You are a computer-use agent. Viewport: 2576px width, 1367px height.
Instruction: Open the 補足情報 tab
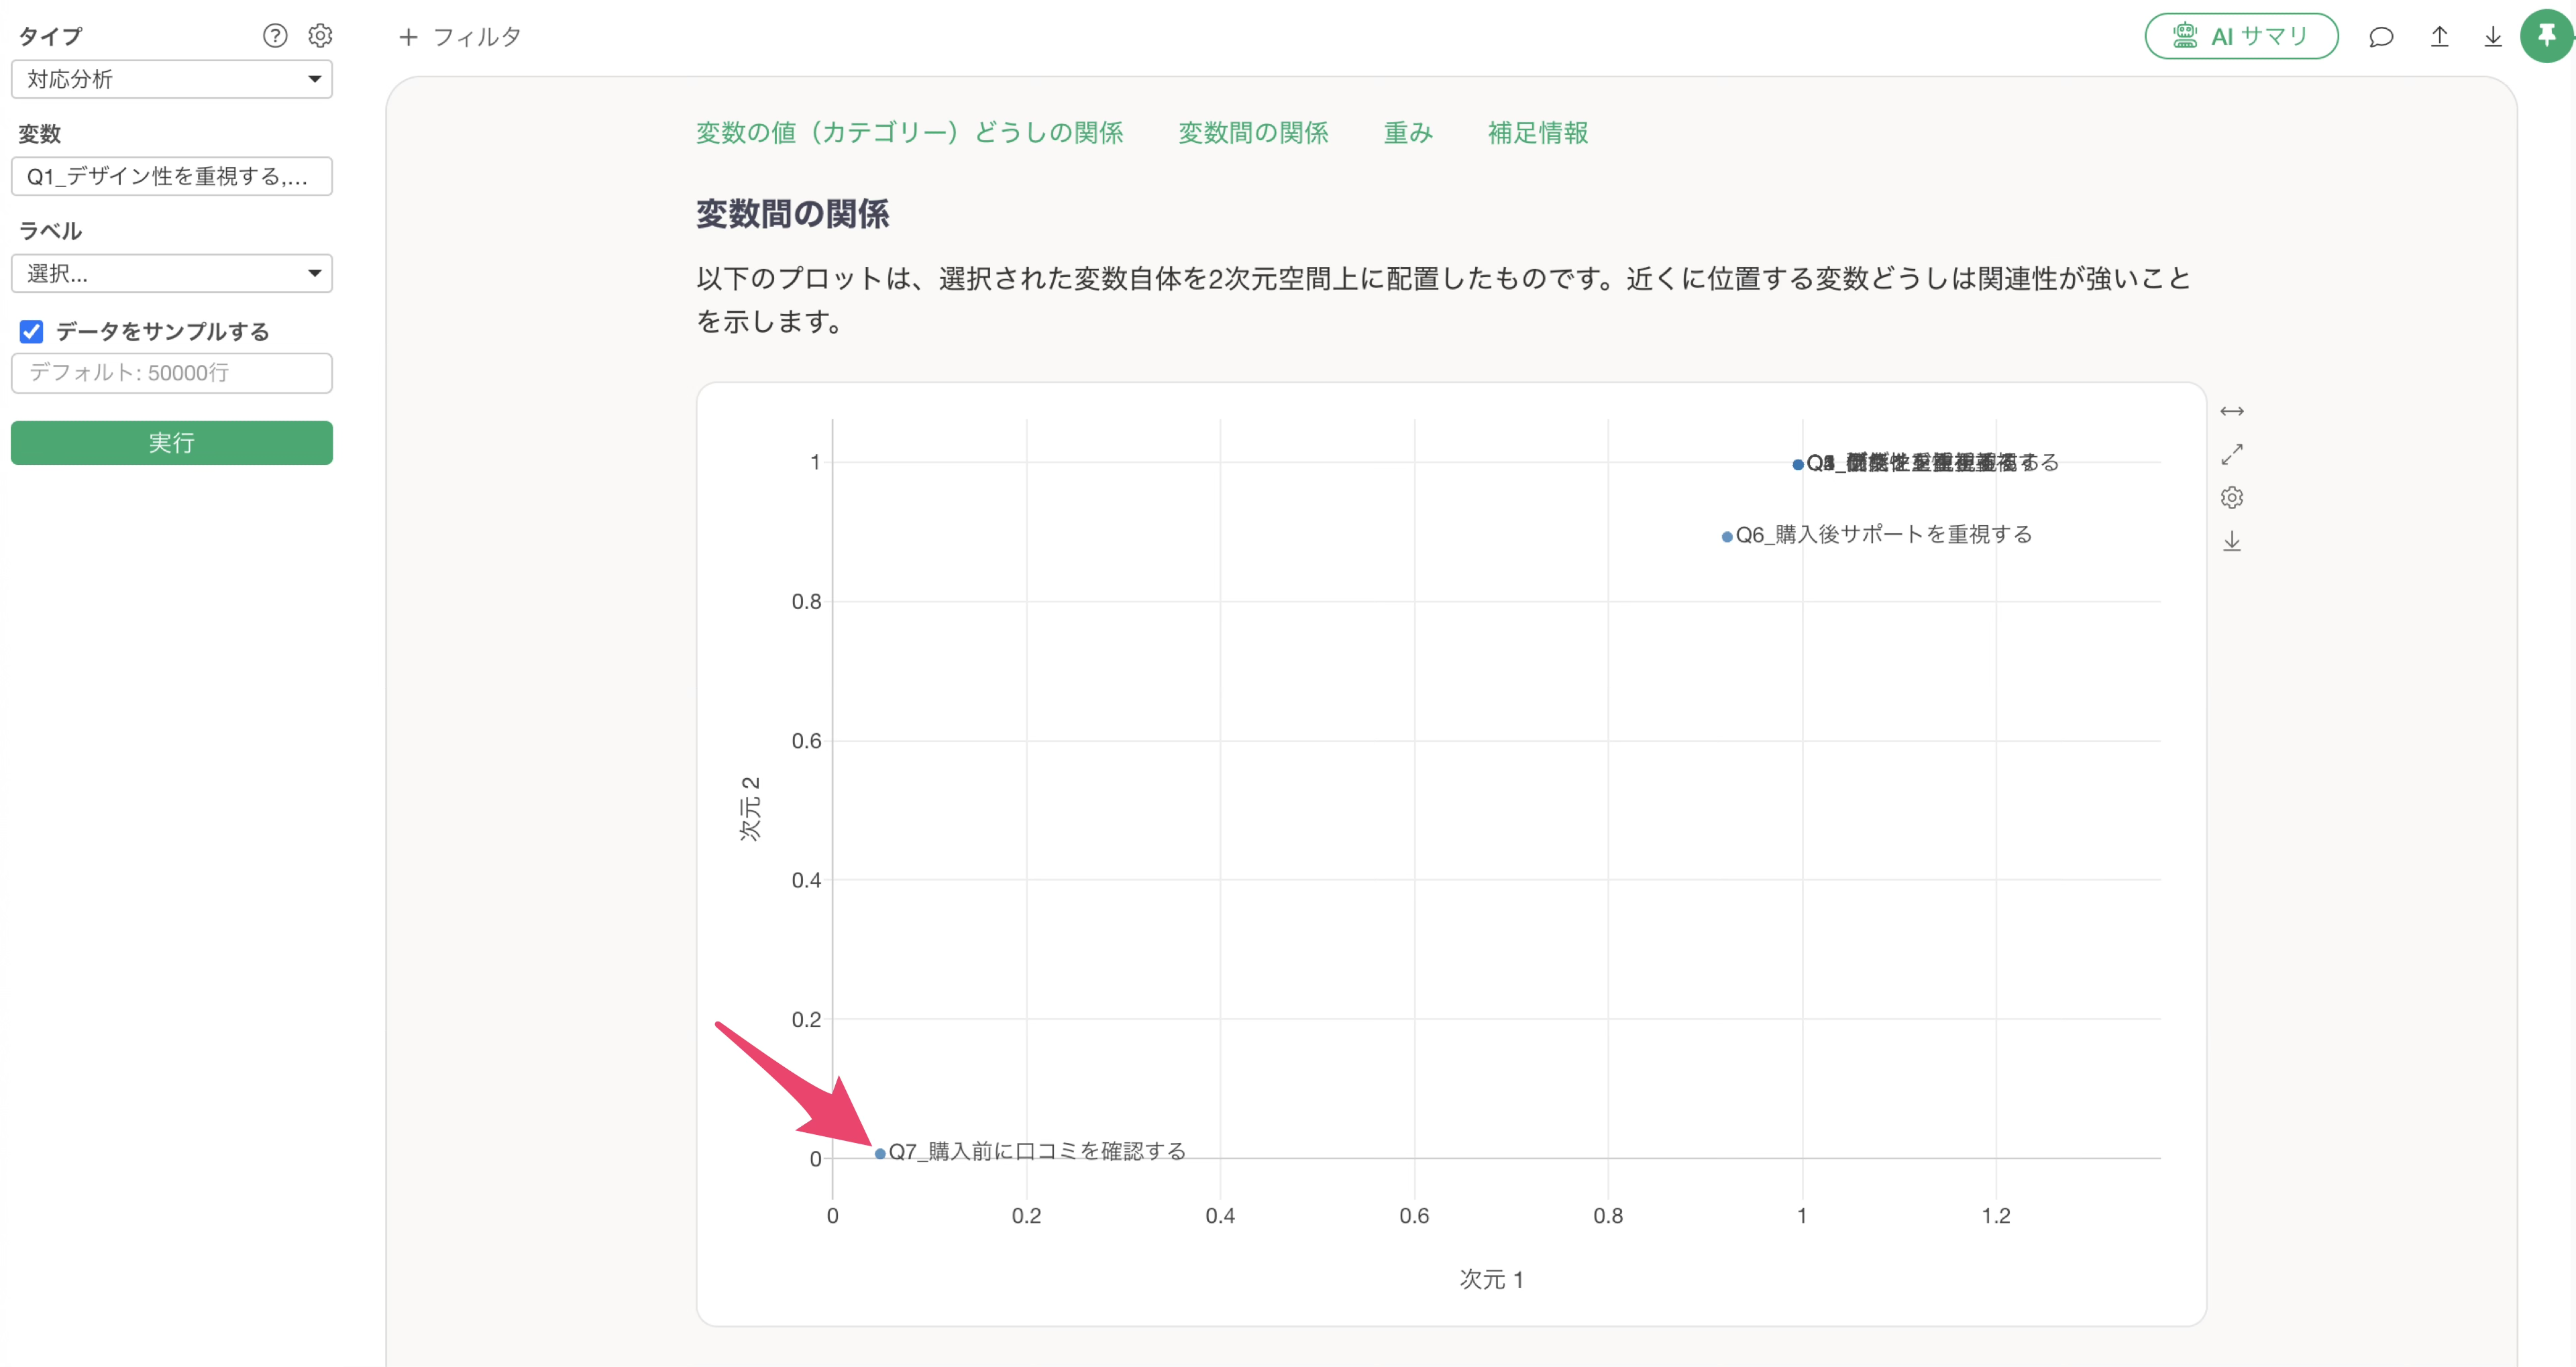[1537, 133]
